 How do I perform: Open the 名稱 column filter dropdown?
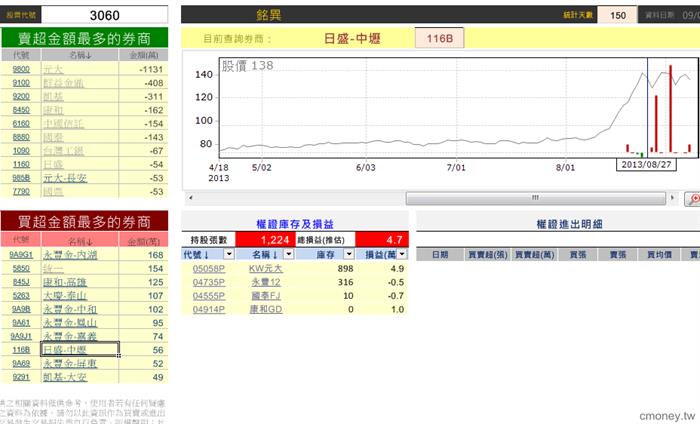coord(289,254)
